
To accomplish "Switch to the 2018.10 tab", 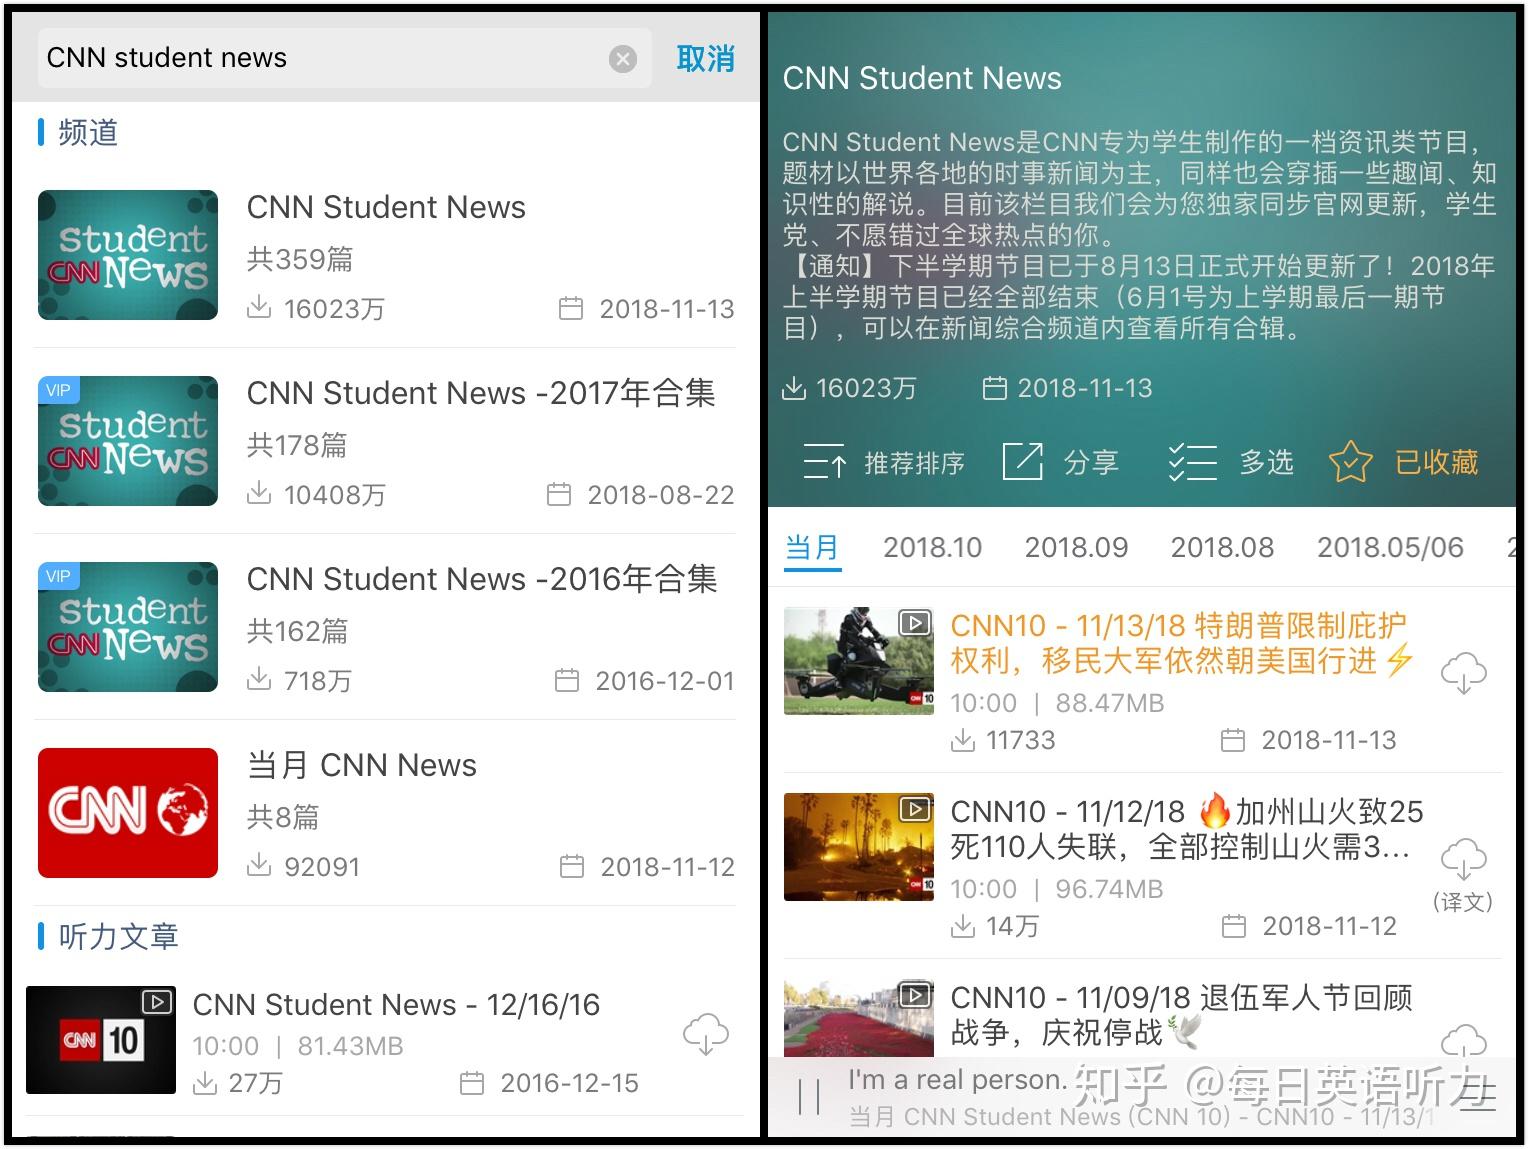I will [932, 547].
